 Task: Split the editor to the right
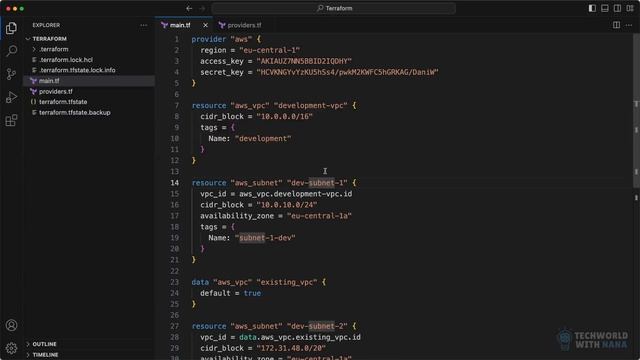coord(616,25)
